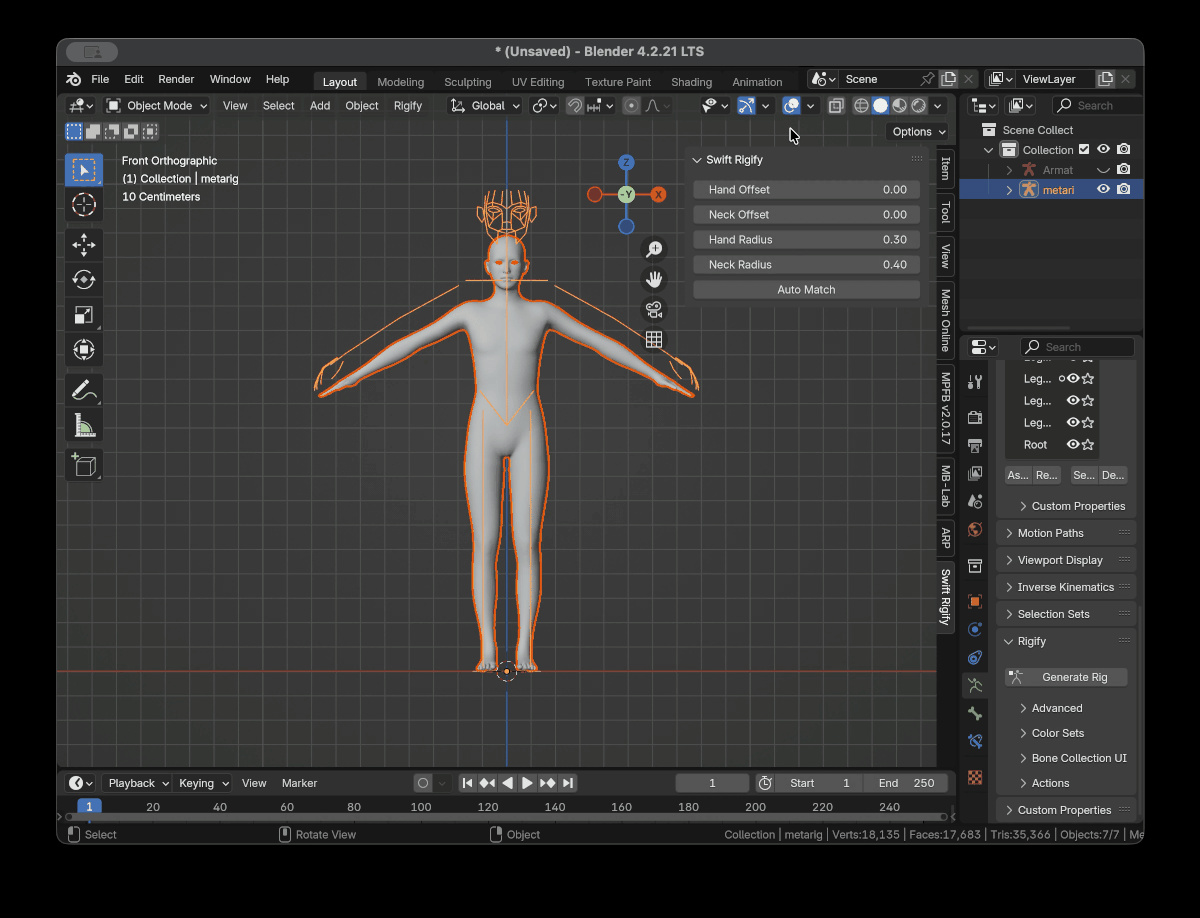Hide metarig in viewport via eye icon
Image resolution: width=1200 pixels, height=918 pixels.
tap(1103, 189)
